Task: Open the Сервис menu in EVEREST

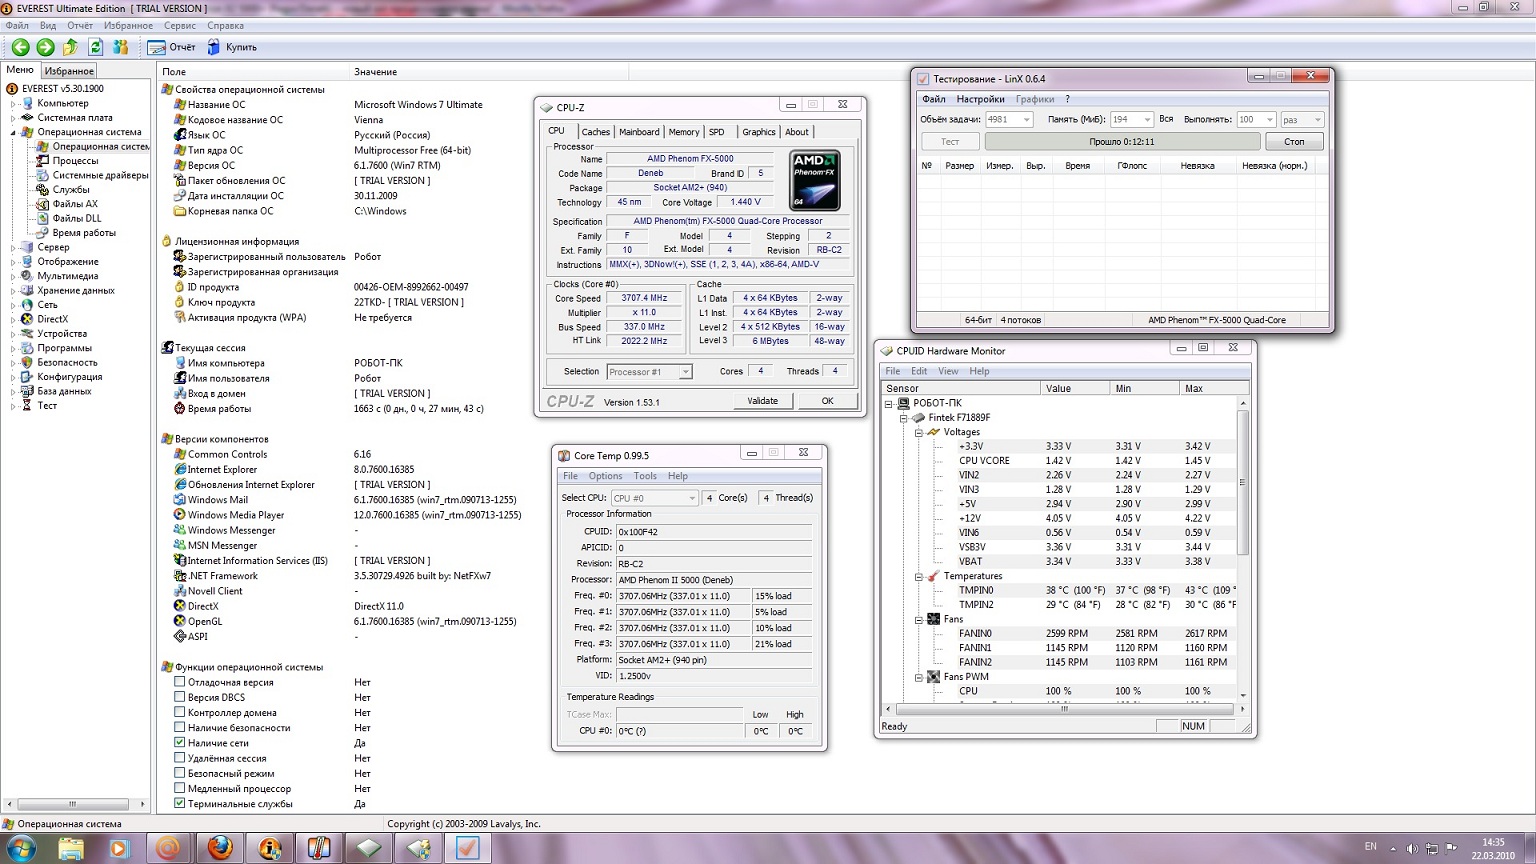Action: click(x=180, y=25)
